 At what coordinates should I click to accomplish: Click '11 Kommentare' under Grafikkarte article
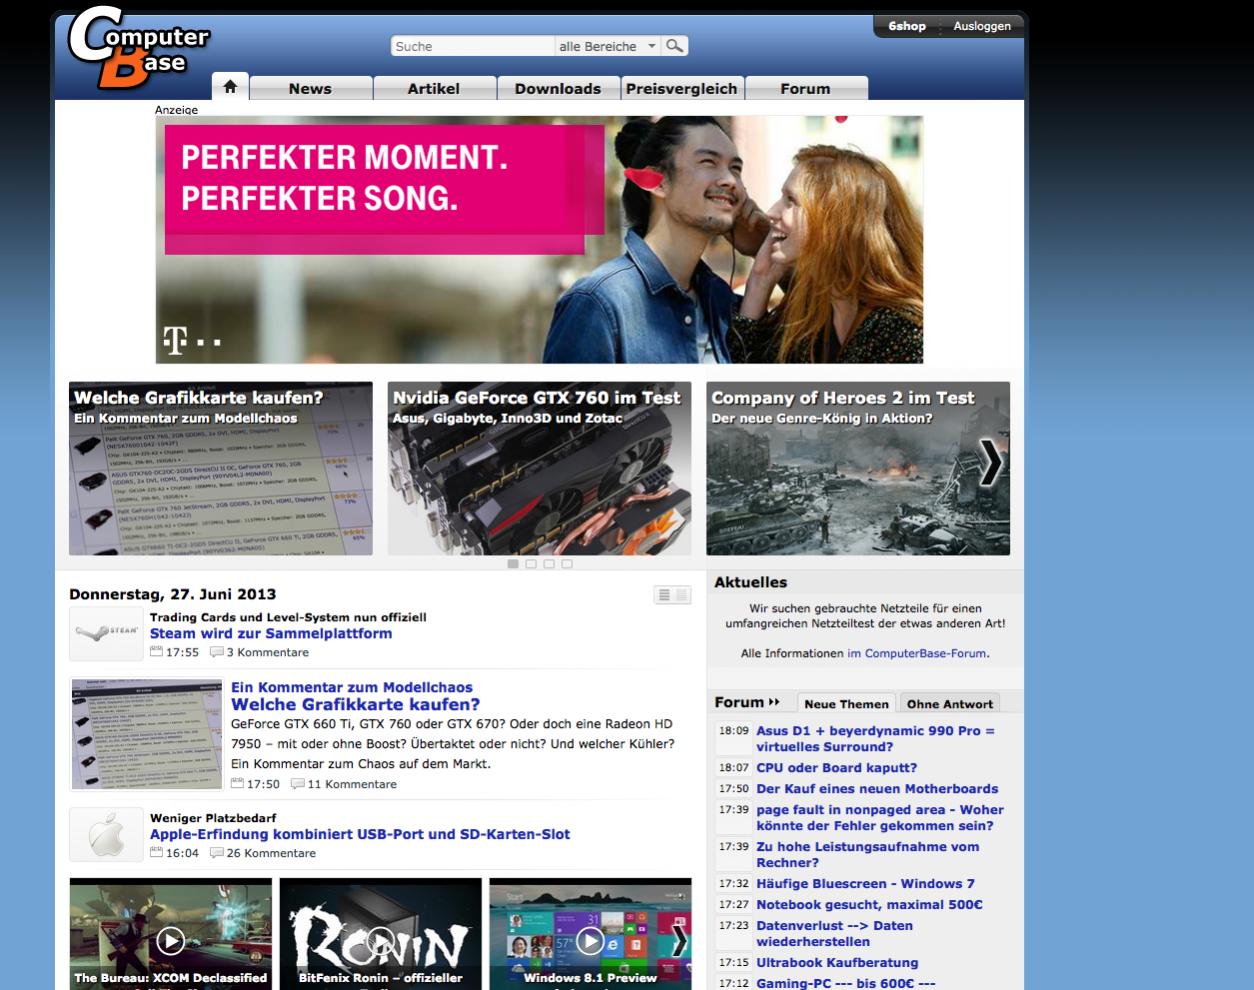click(x=352, y=784)
